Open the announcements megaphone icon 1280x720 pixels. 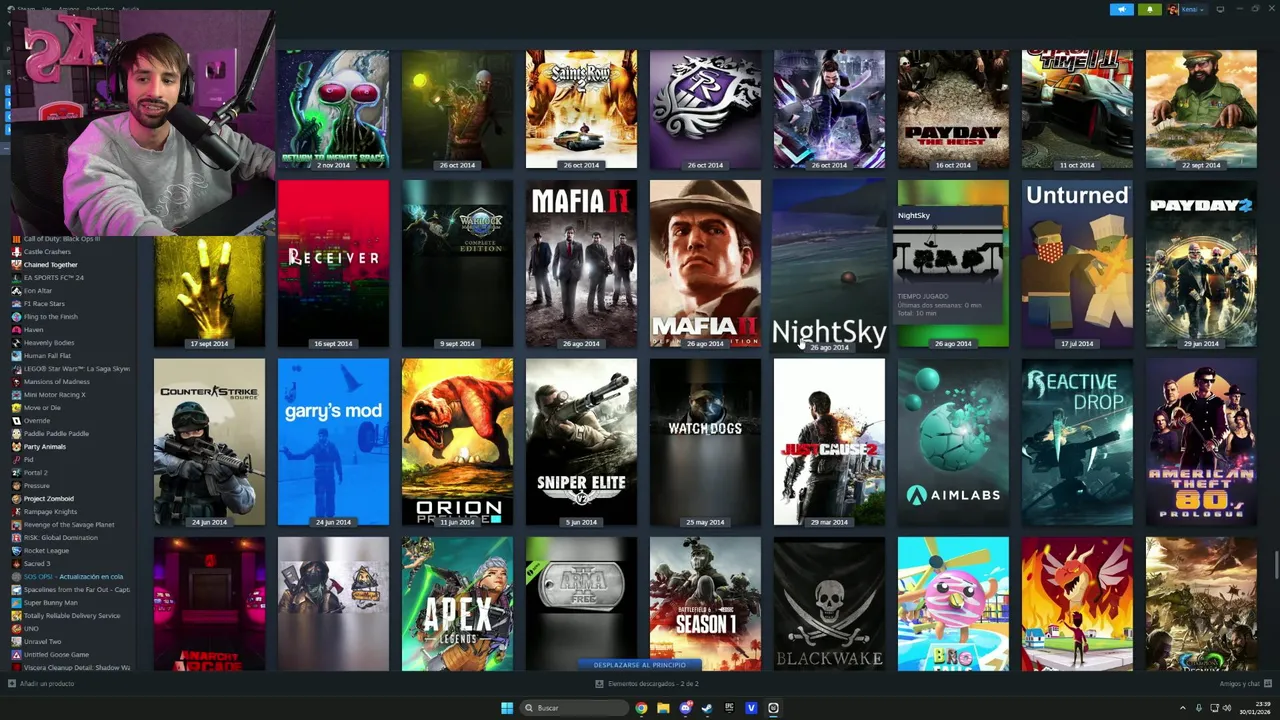[x=1121, y=9]
